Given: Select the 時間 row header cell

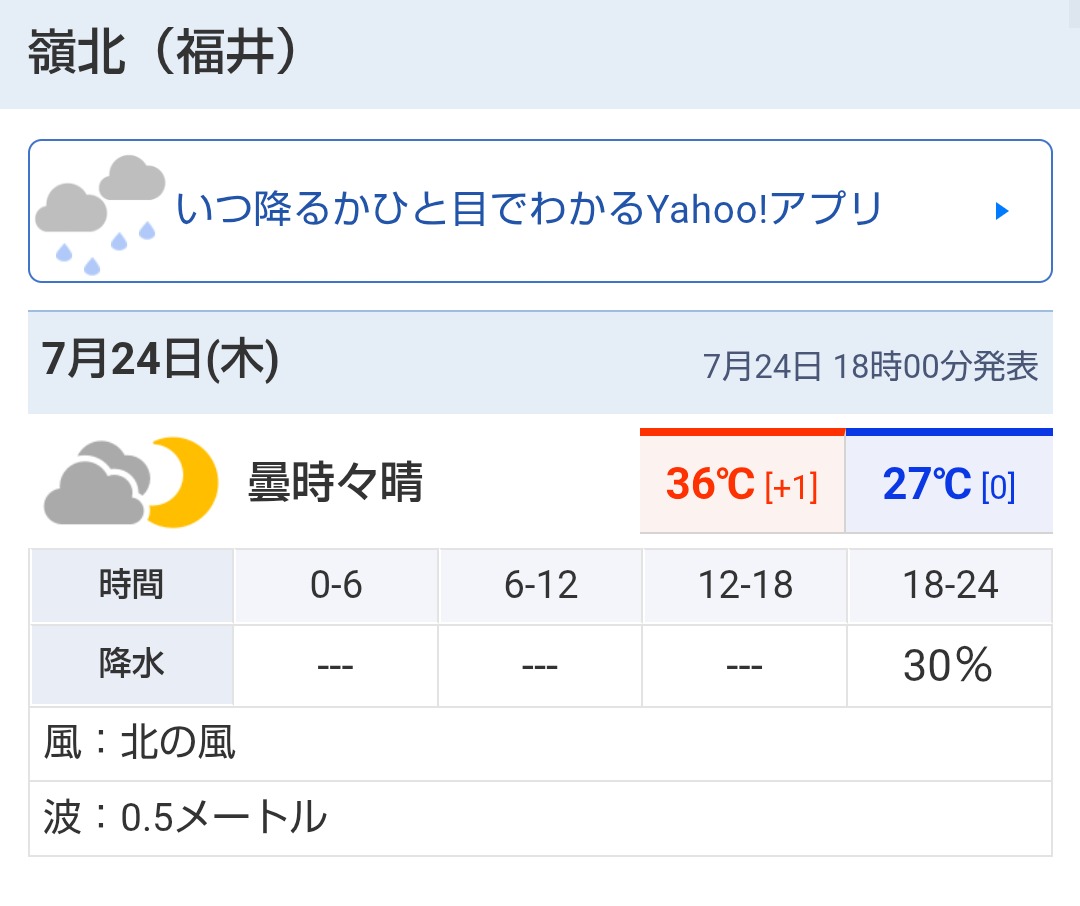Looking at the screenshot, I should point(132,586).
